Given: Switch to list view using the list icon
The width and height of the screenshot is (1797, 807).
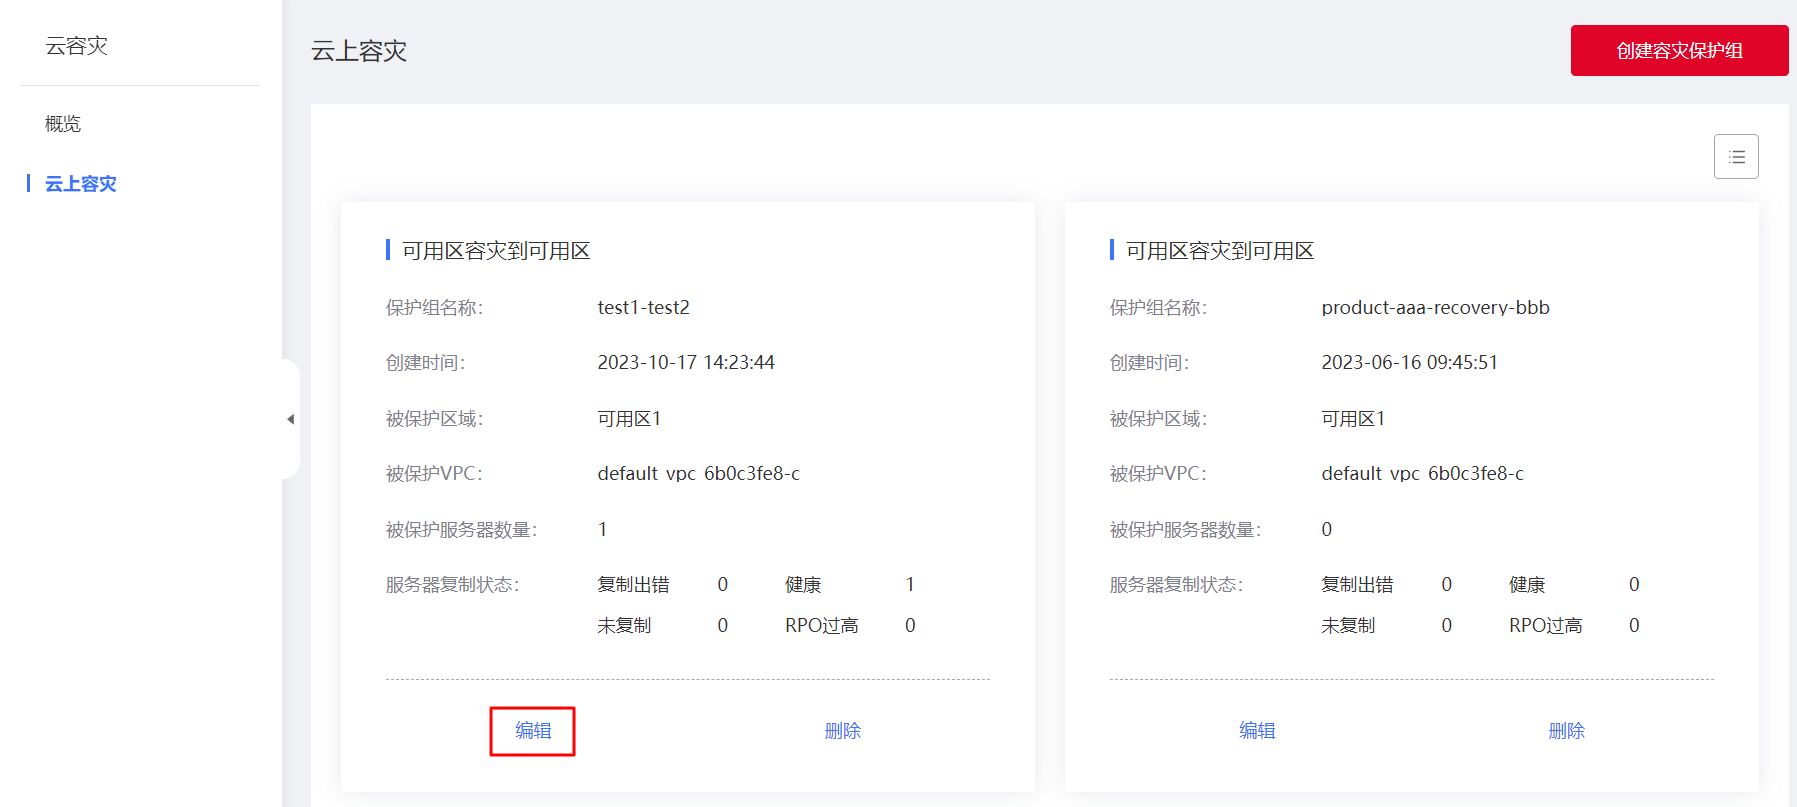Looking at the screenshot, I should click(x=1735, y=157).
